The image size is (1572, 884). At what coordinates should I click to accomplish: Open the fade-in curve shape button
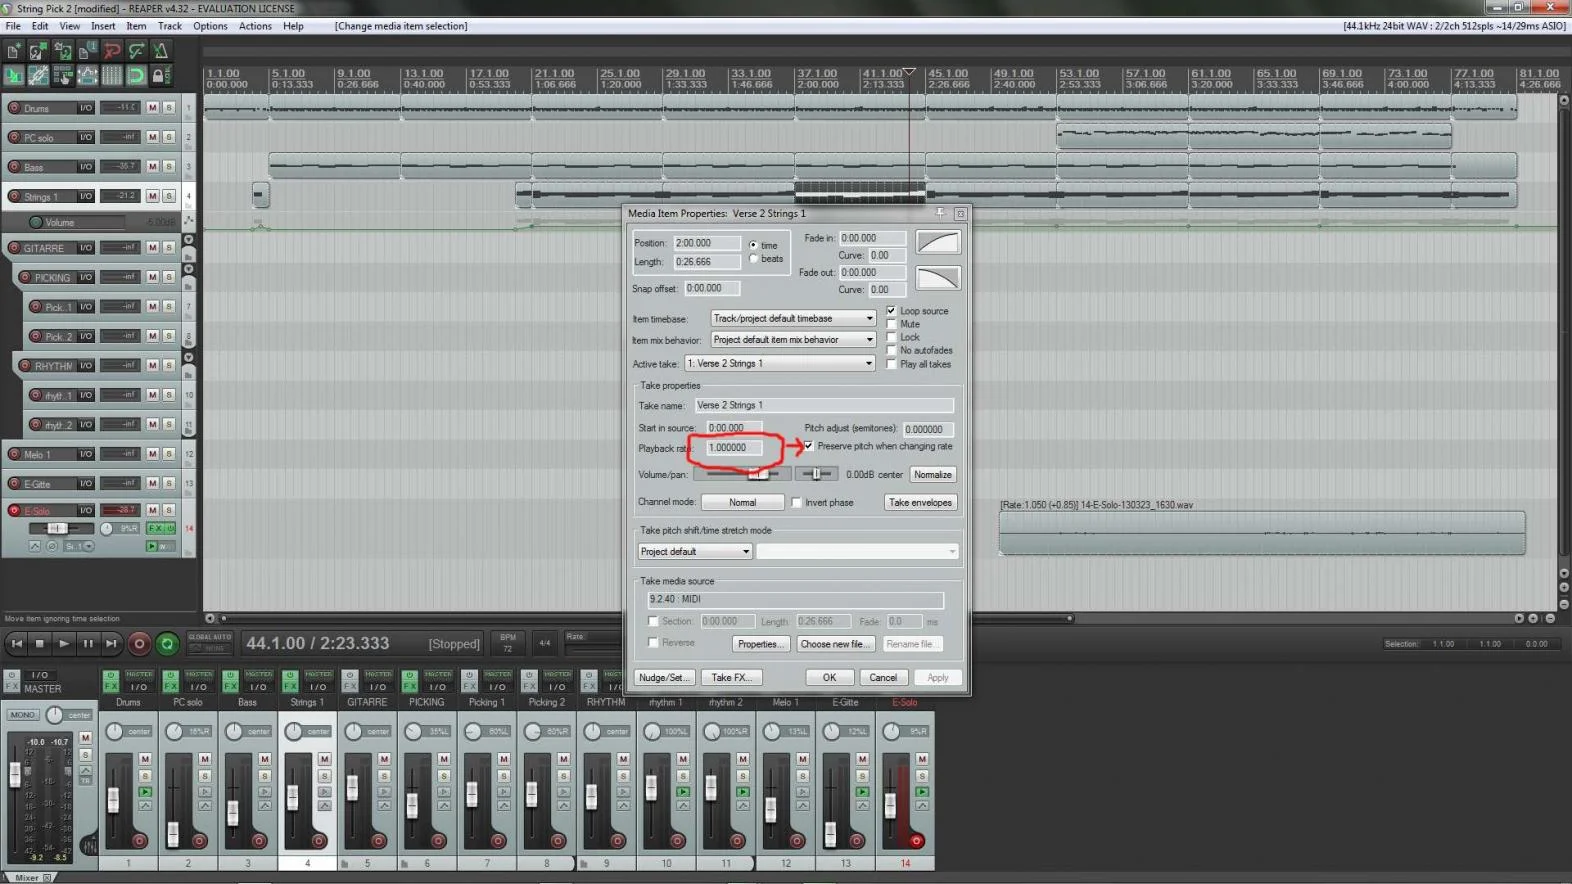(x=937, y=242)
